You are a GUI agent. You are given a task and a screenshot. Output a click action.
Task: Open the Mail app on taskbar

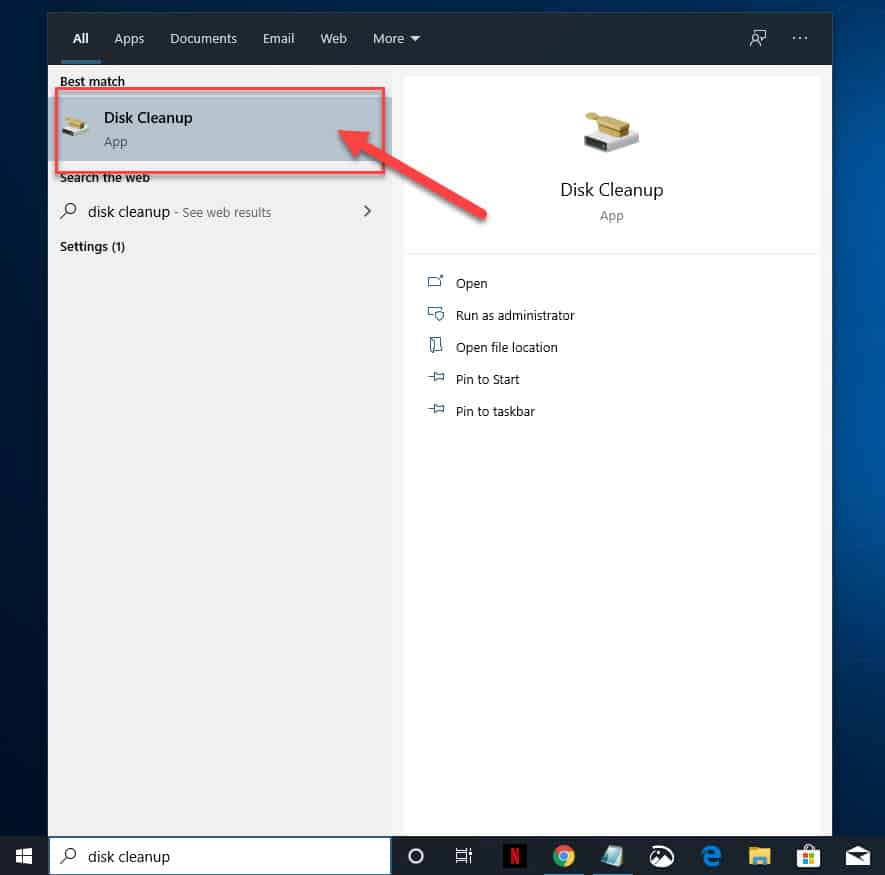click(857, 856)
